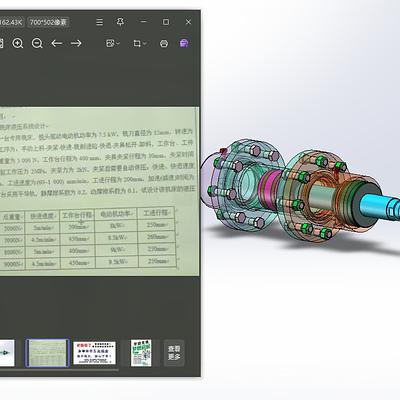The width and height of the screenshot is (400, 400).
Task: Expand the crop tool dropdown arrow
Action: [145, 43]
